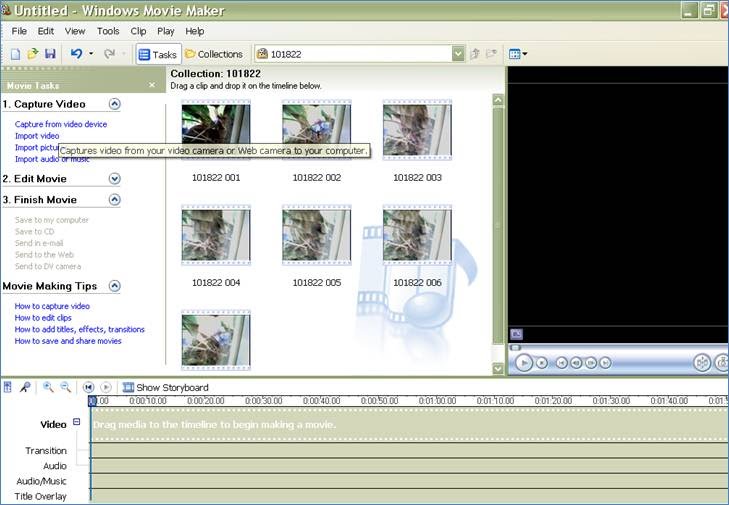Viewport: 729px width, 505px height.
Task: Click the Split clip button on monitor
Action: point(702,363)
